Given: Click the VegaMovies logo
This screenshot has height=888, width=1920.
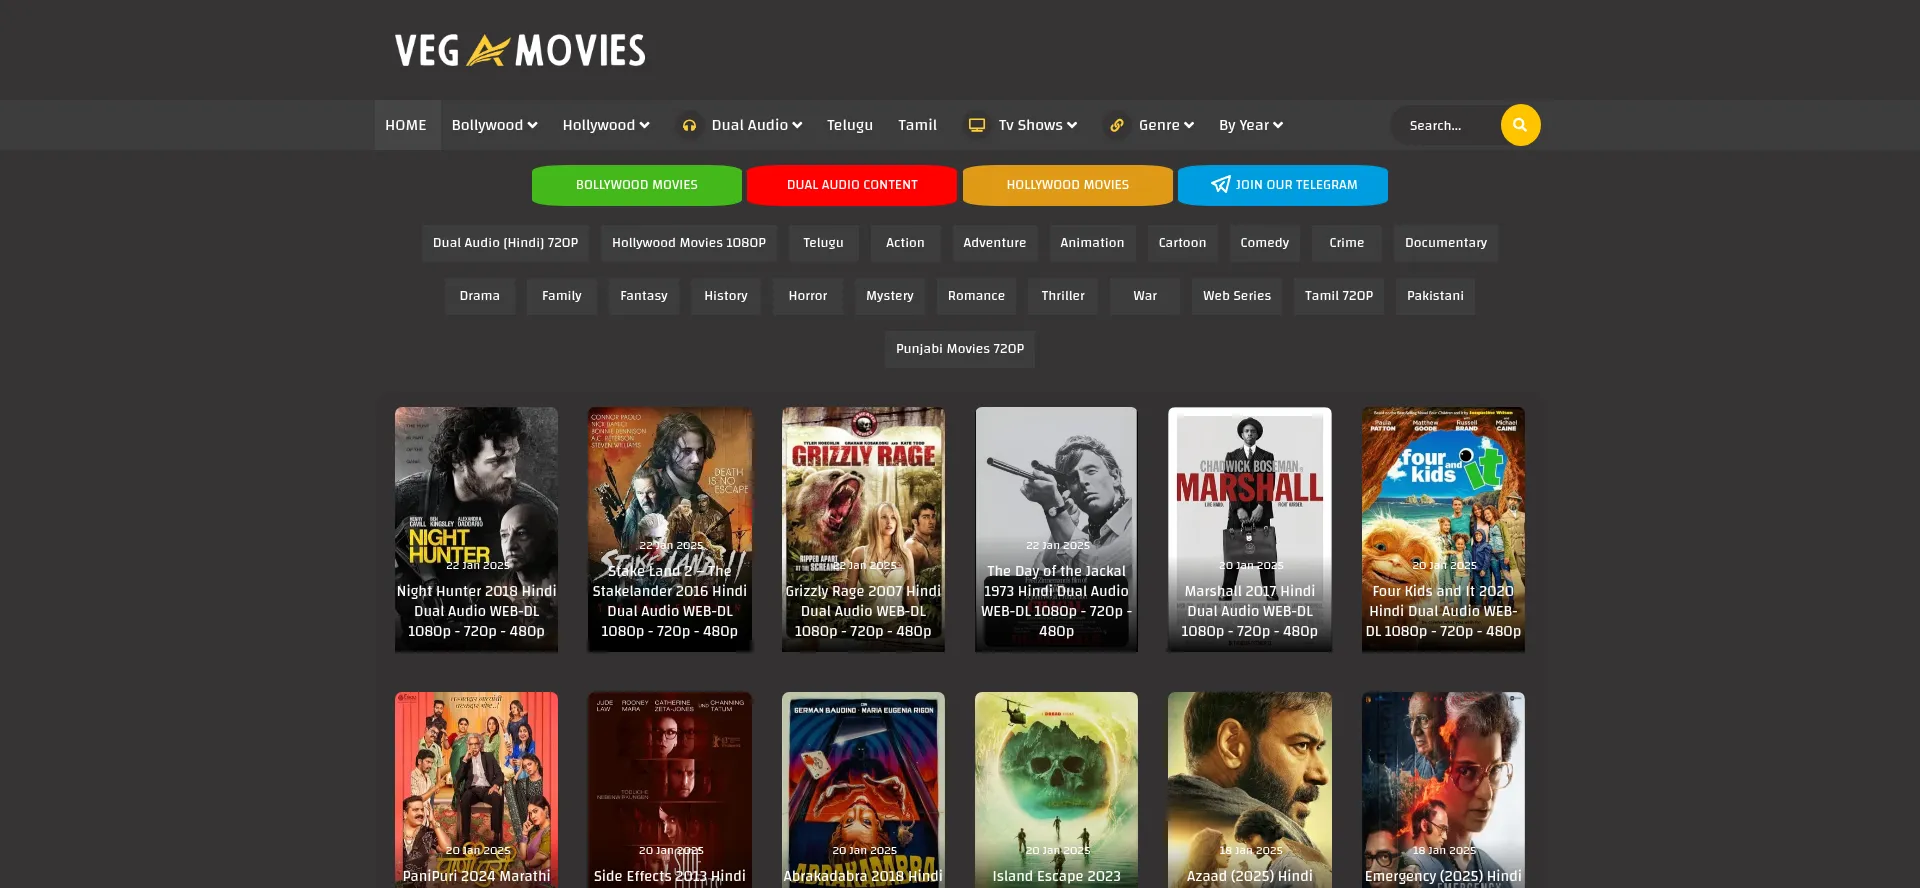Looking at the screenshot, I should pos(520,50).
